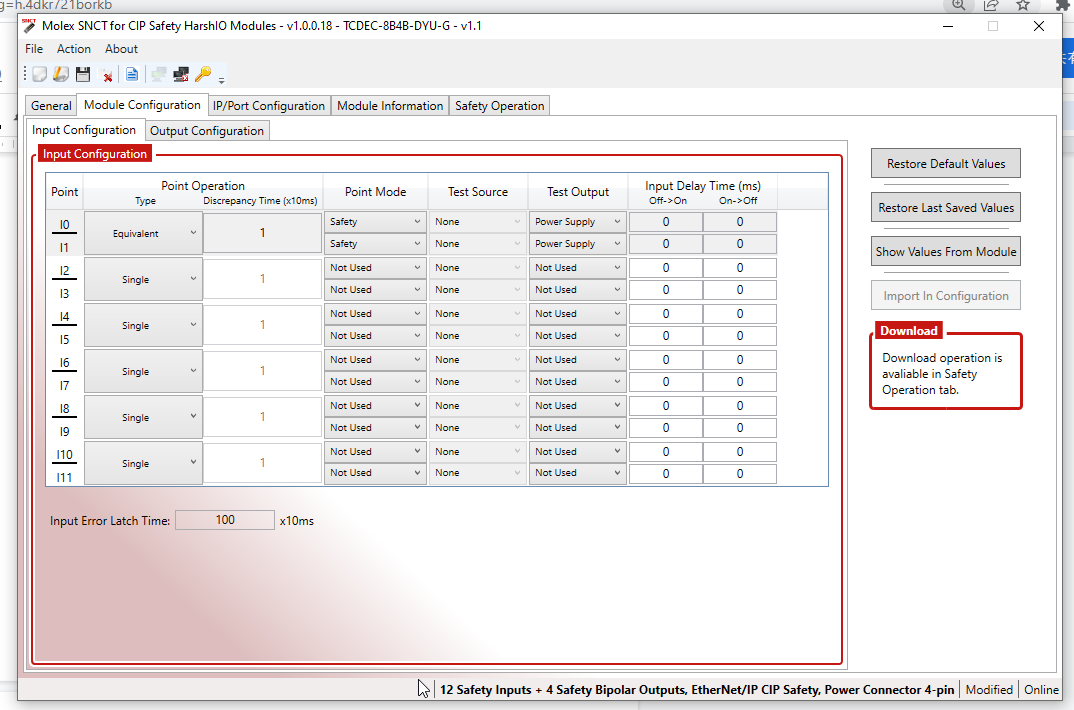Select the Input Configuration sub-tab

[84, 129]
